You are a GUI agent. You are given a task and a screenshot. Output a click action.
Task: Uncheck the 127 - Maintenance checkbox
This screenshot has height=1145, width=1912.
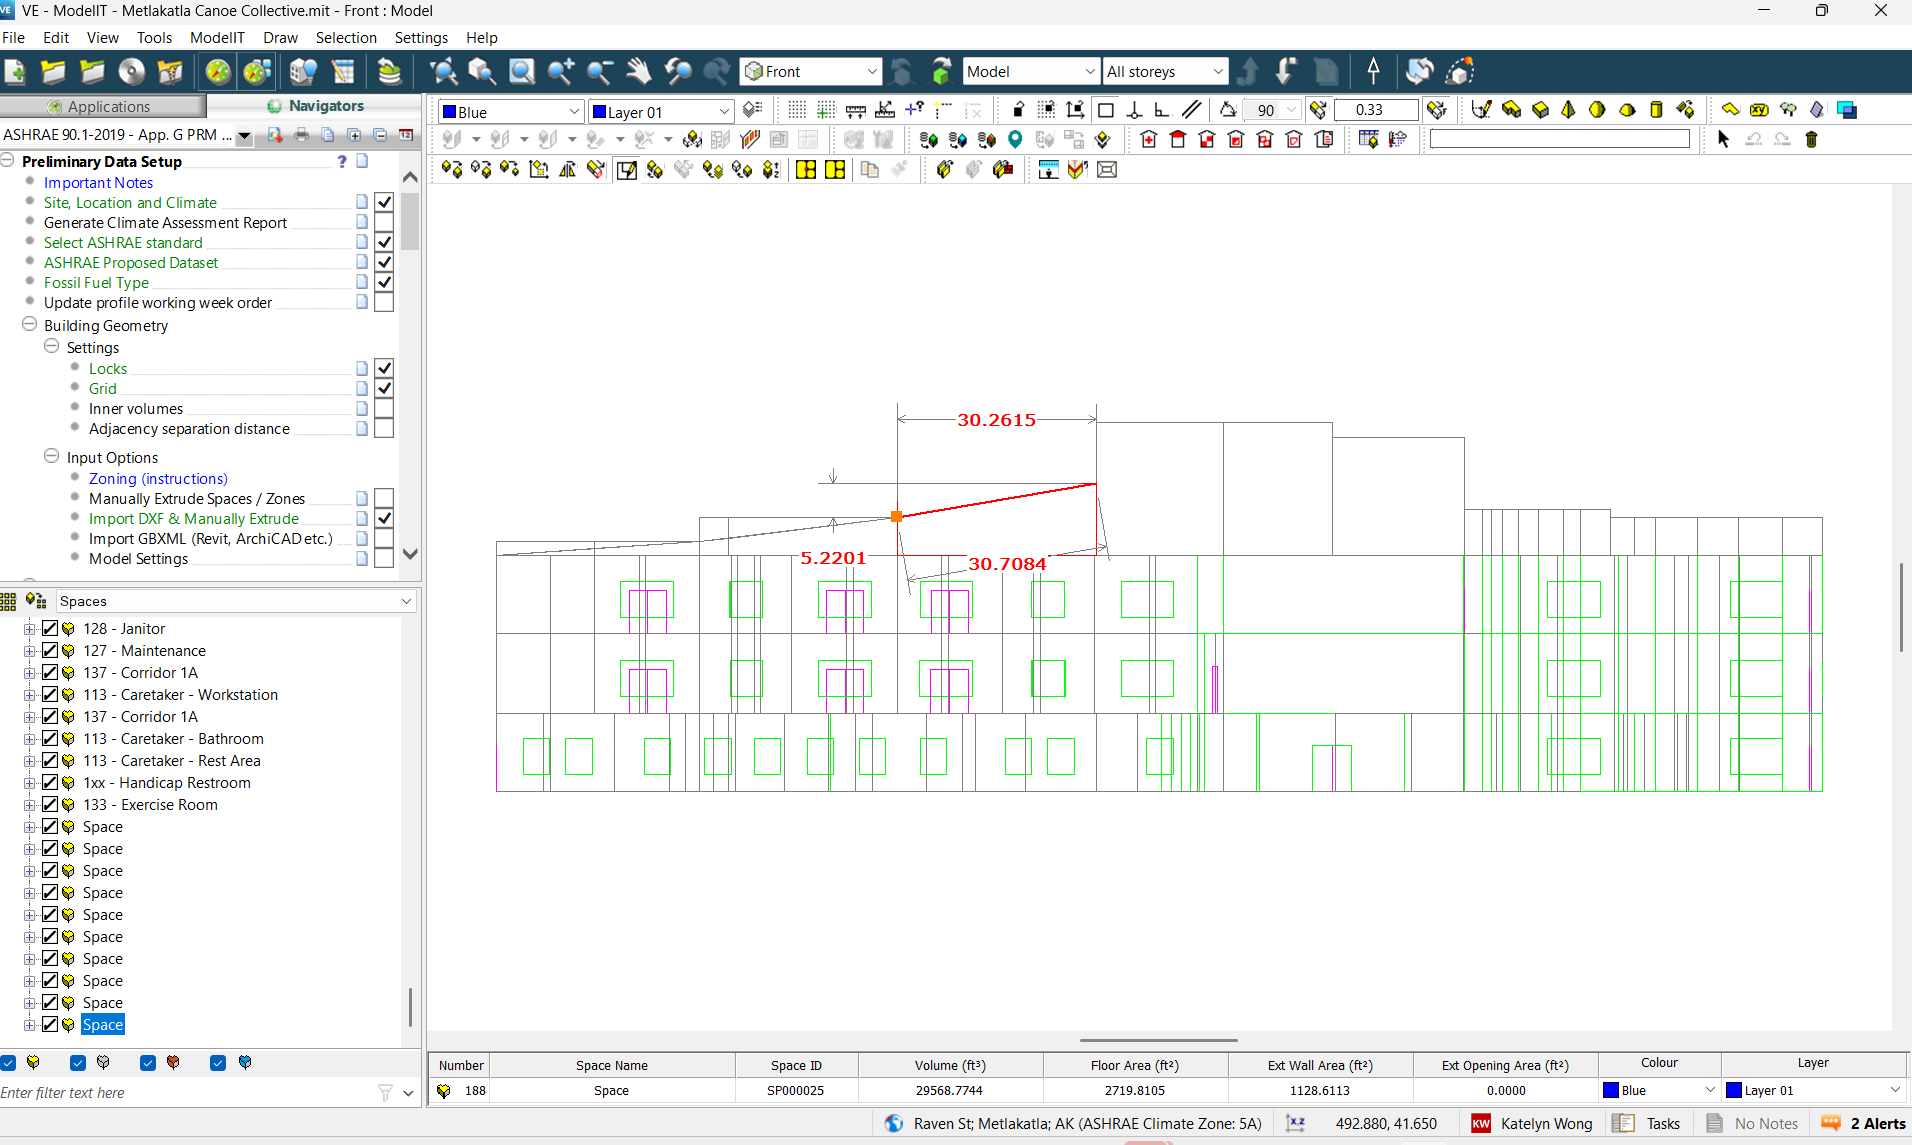pyautogui.click(x=50, y=650)
